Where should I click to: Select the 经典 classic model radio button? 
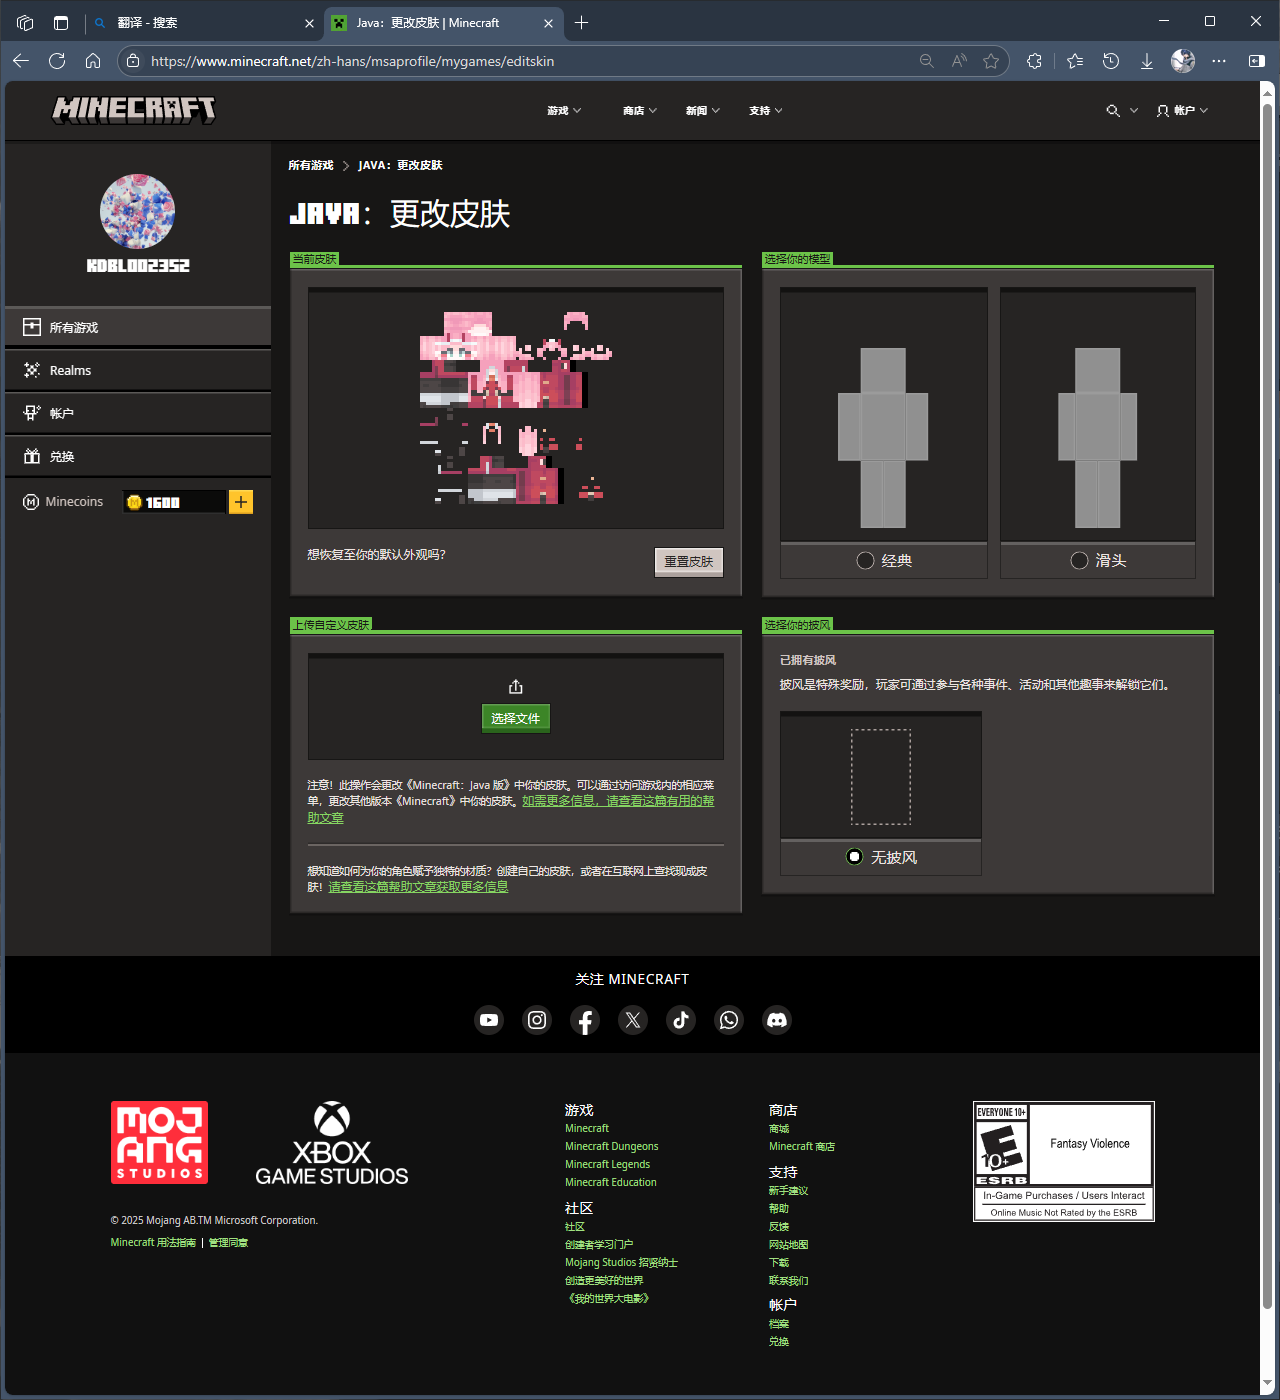click(866, 561)
